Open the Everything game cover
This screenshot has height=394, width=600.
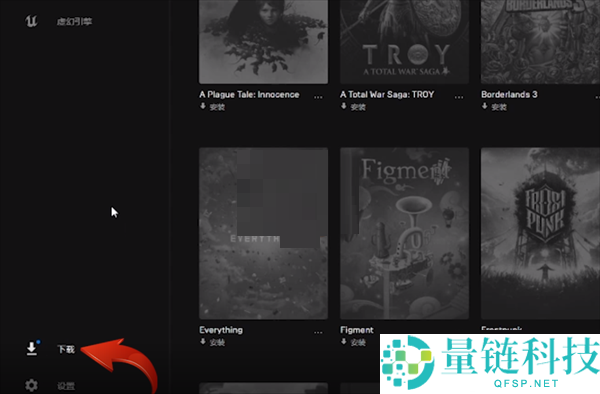pyautogui.click(x=263, y=233)
